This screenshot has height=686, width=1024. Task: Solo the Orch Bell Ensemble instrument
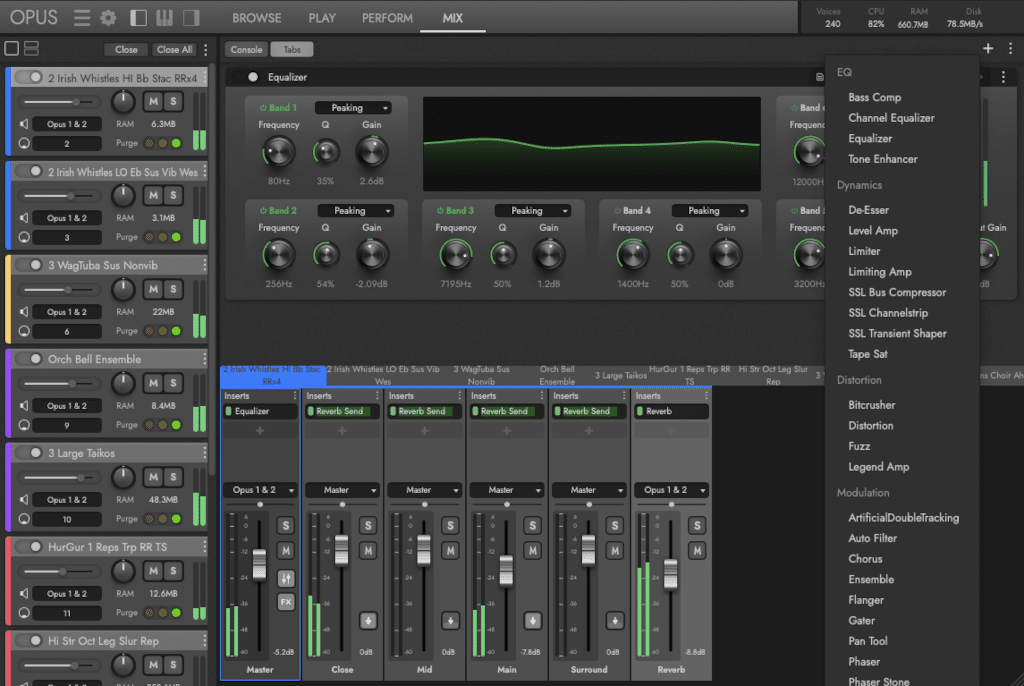(173, 383)
